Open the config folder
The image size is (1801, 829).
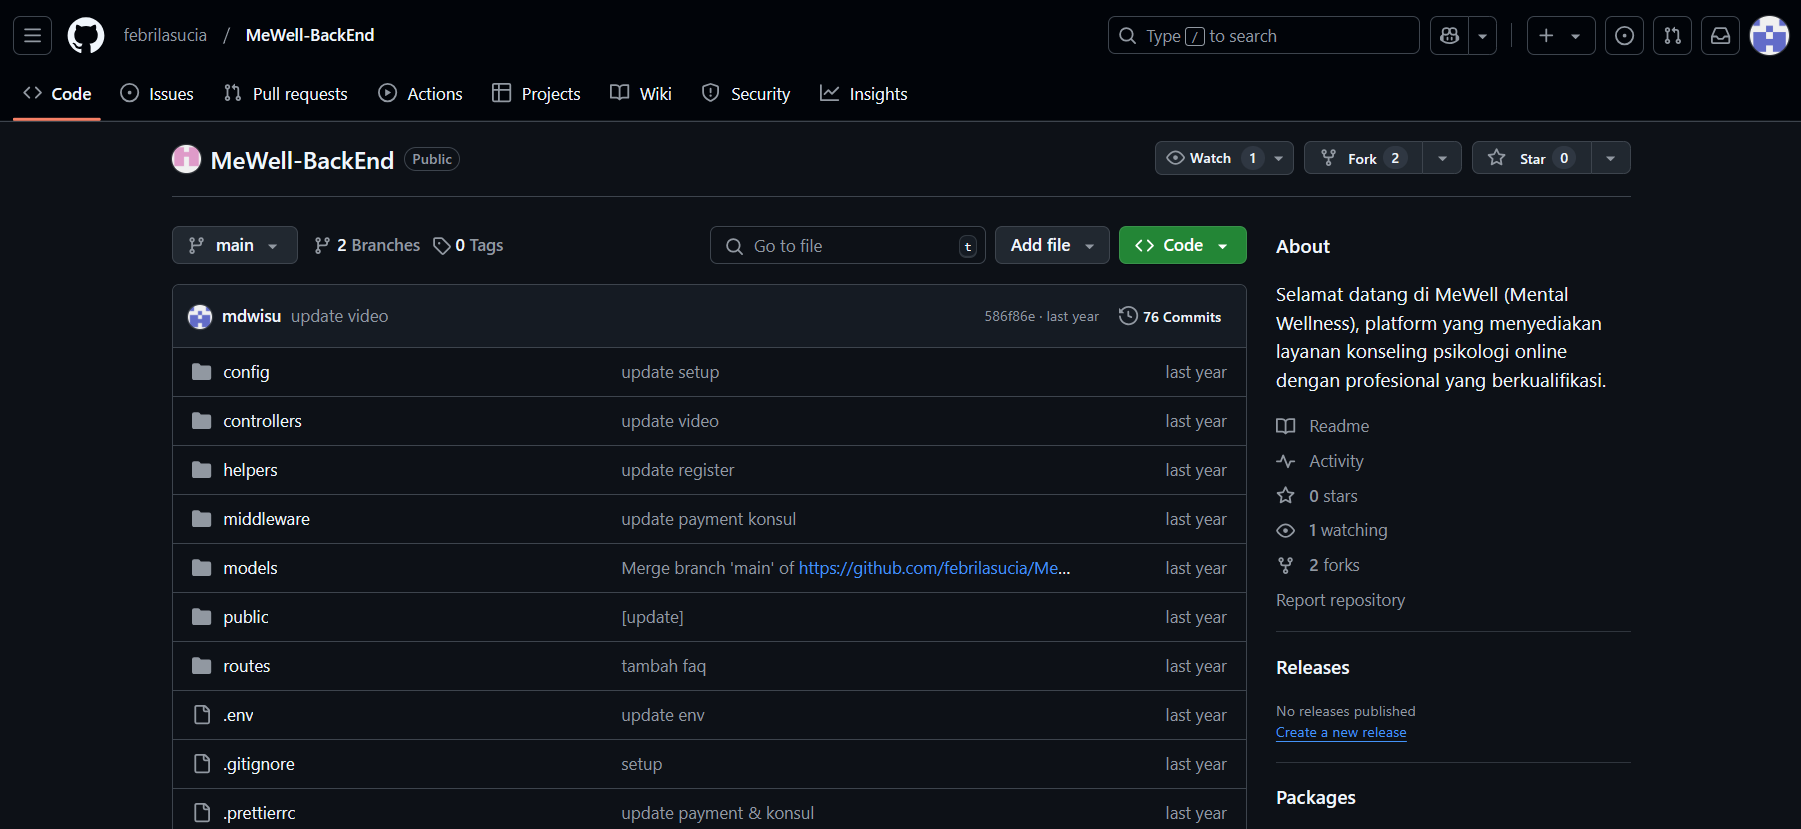(x=246, y=372)
